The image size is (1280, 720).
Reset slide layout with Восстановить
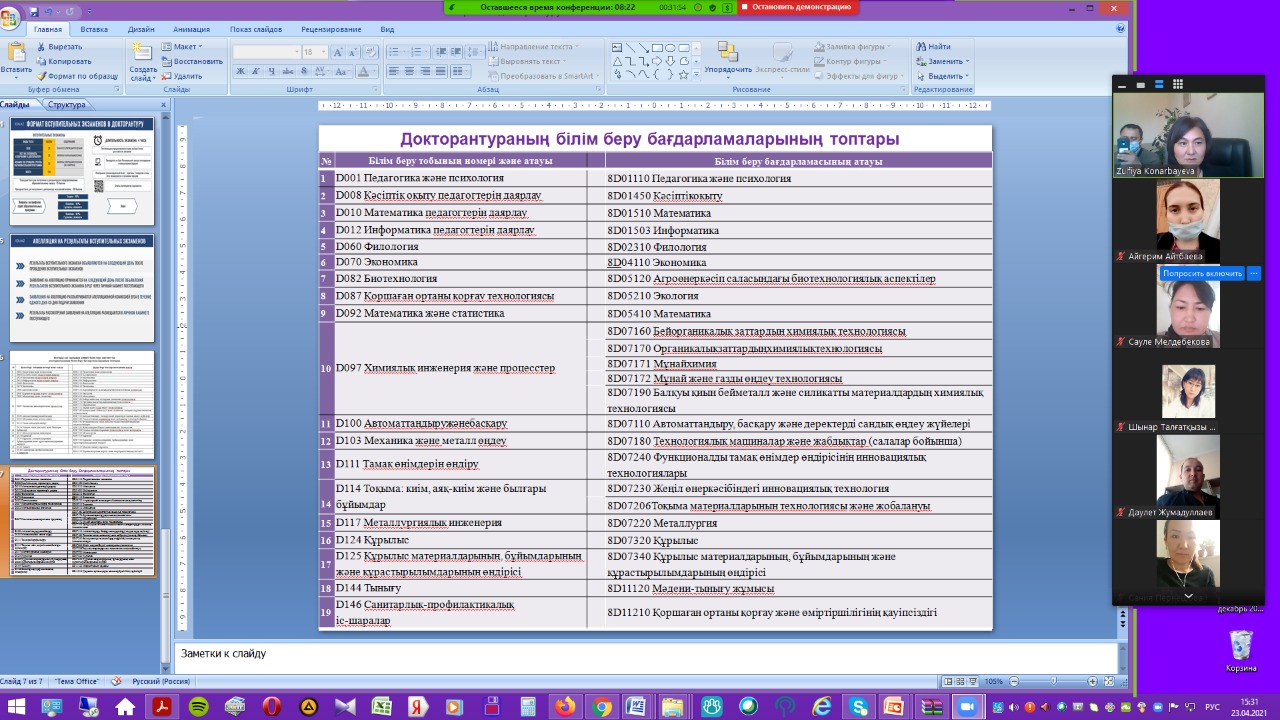pyautogui.click(x=192, y=61)
